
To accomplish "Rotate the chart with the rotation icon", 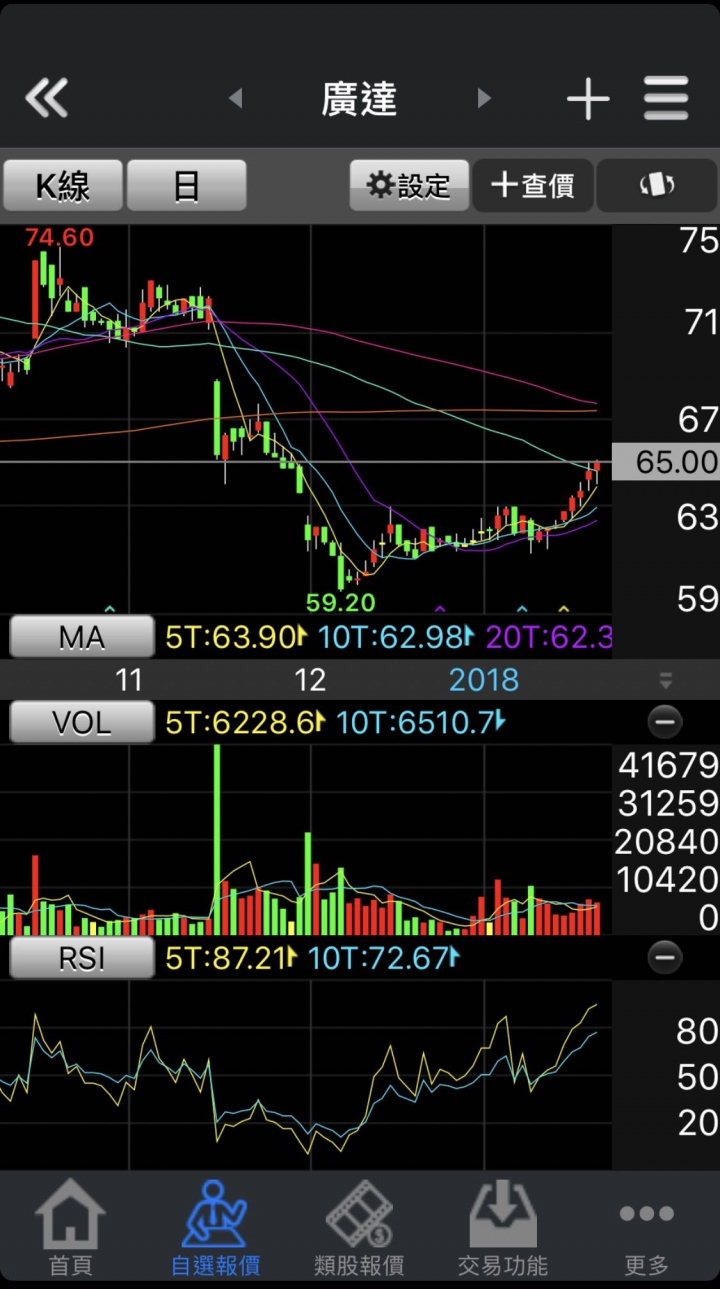I will click(x=657, y=185).
